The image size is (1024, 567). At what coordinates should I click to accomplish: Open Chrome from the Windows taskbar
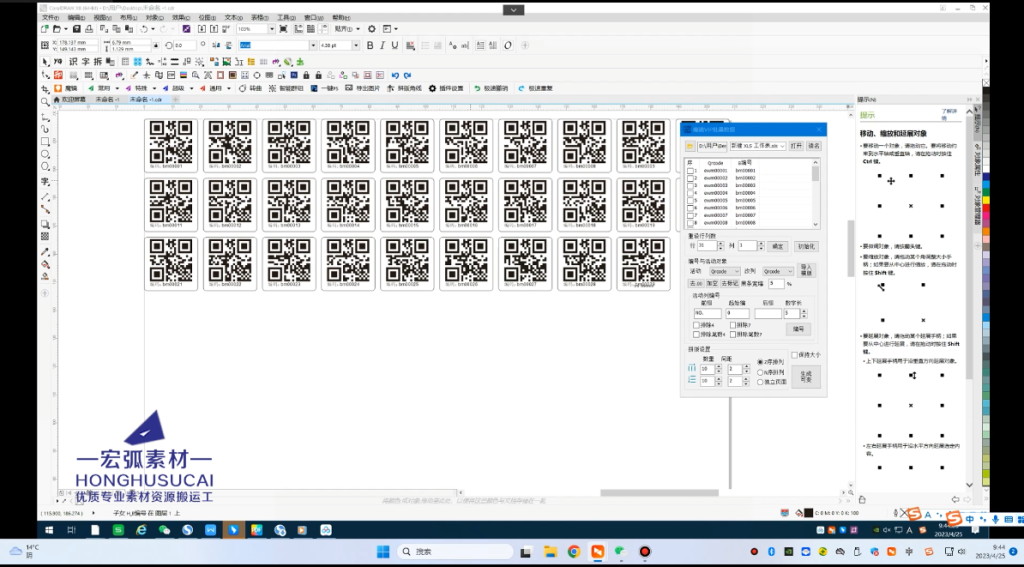574,551
